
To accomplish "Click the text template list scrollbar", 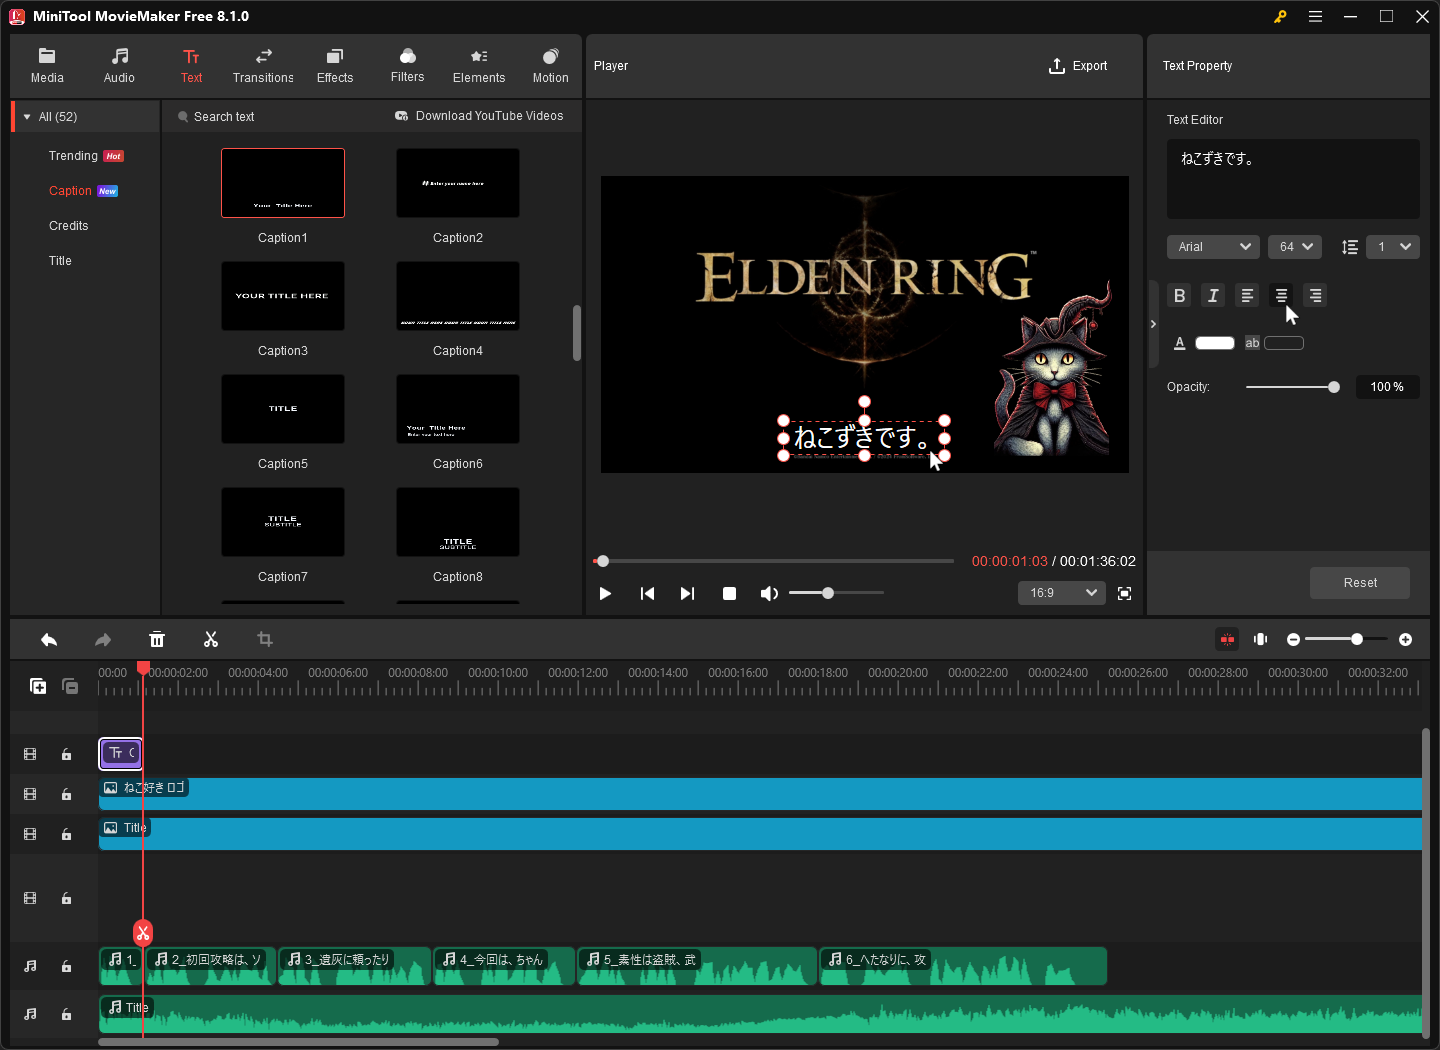I will pyautogui.click(x=576, y=333).
